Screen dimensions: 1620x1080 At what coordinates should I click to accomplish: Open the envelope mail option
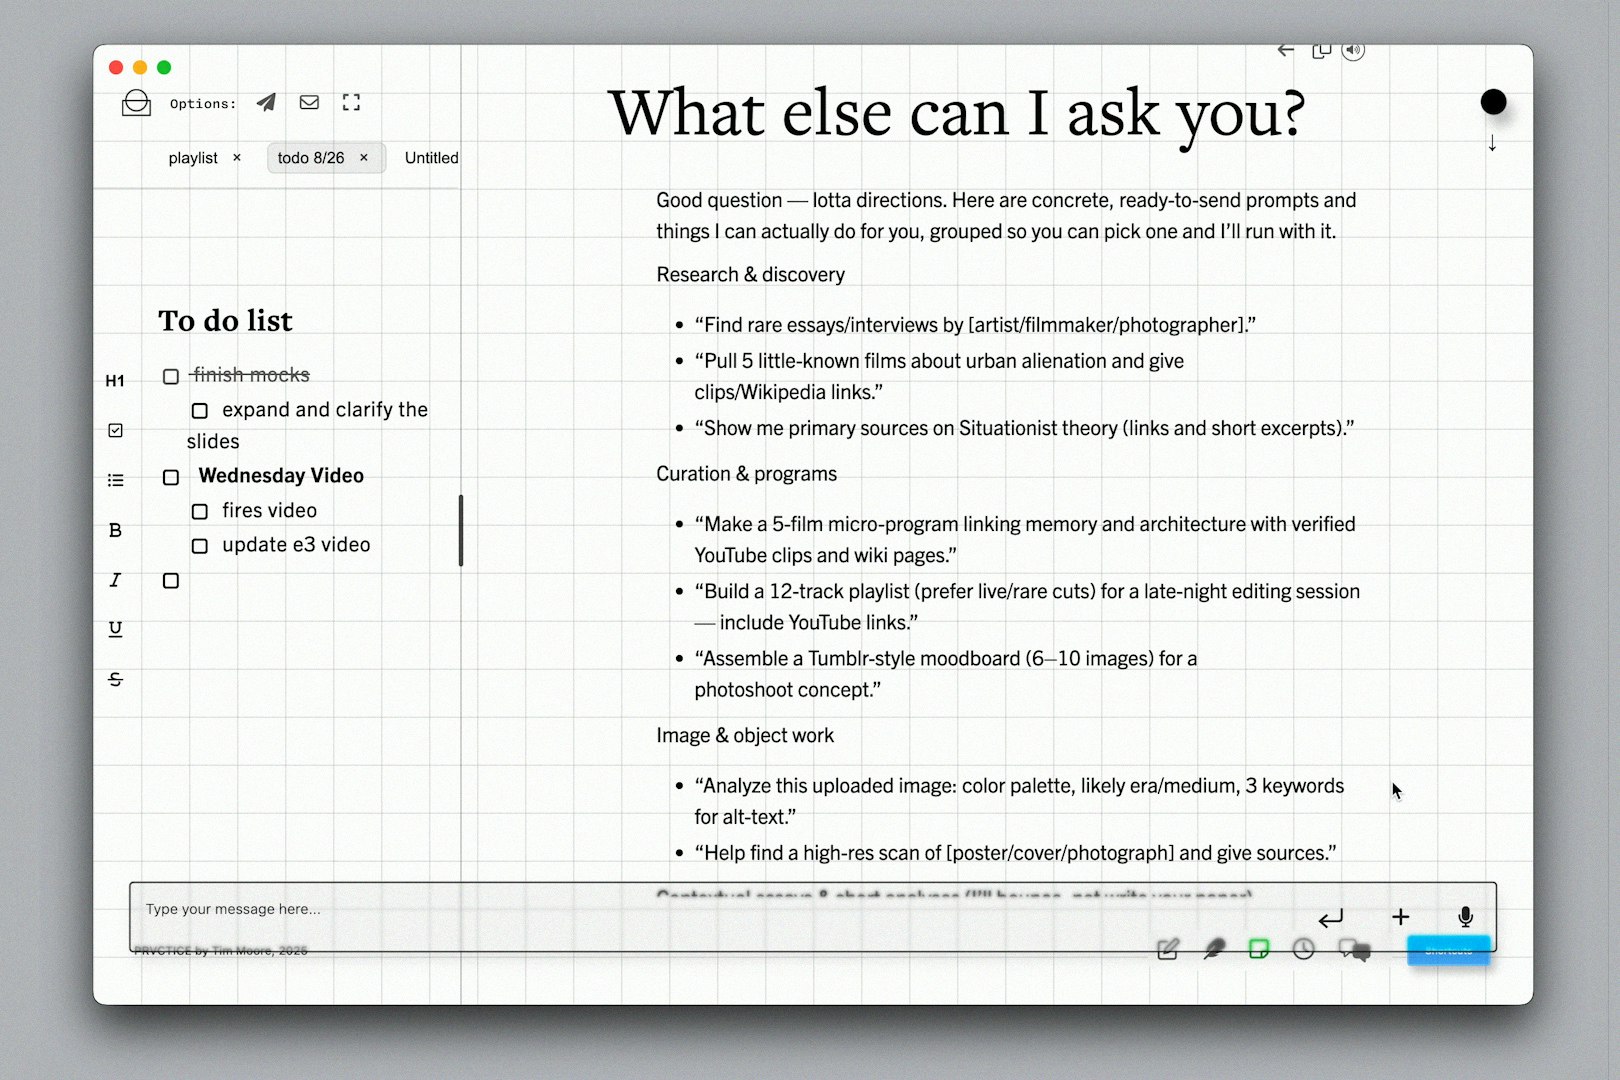click(309, 102)
